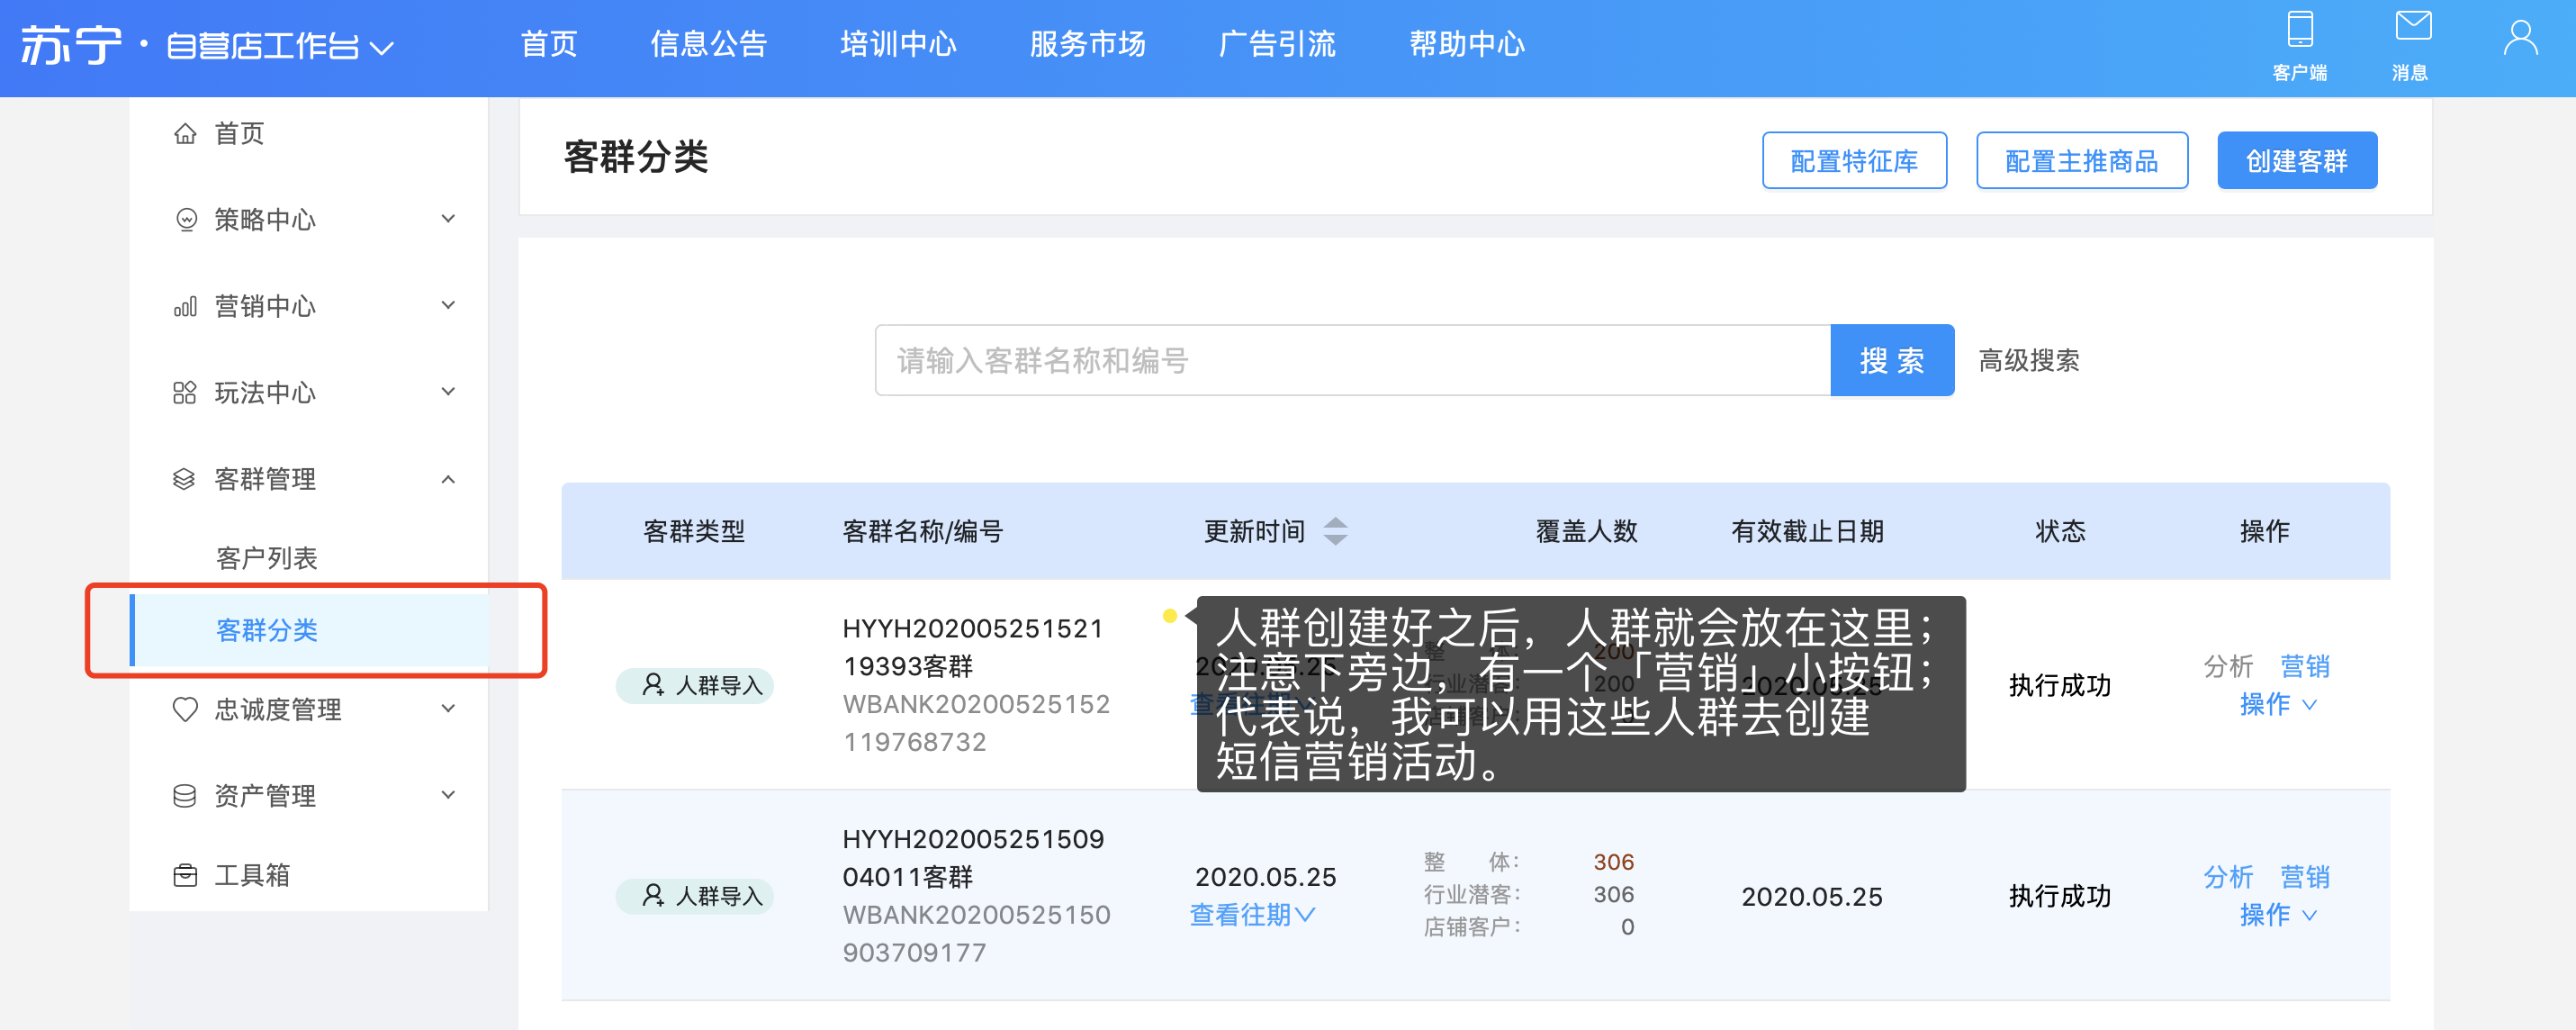The height and width of the screenshot is (1030, 2576).
Task: Click 分析 link in HYYH20200525150904011 row
Action: pos(2228,877)
